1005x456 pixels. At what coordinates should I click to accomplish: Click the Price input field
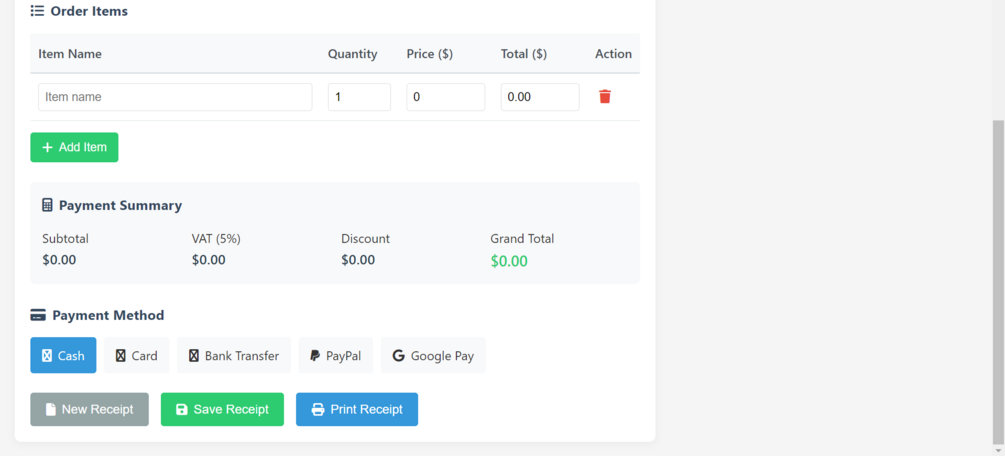(445, 97)
